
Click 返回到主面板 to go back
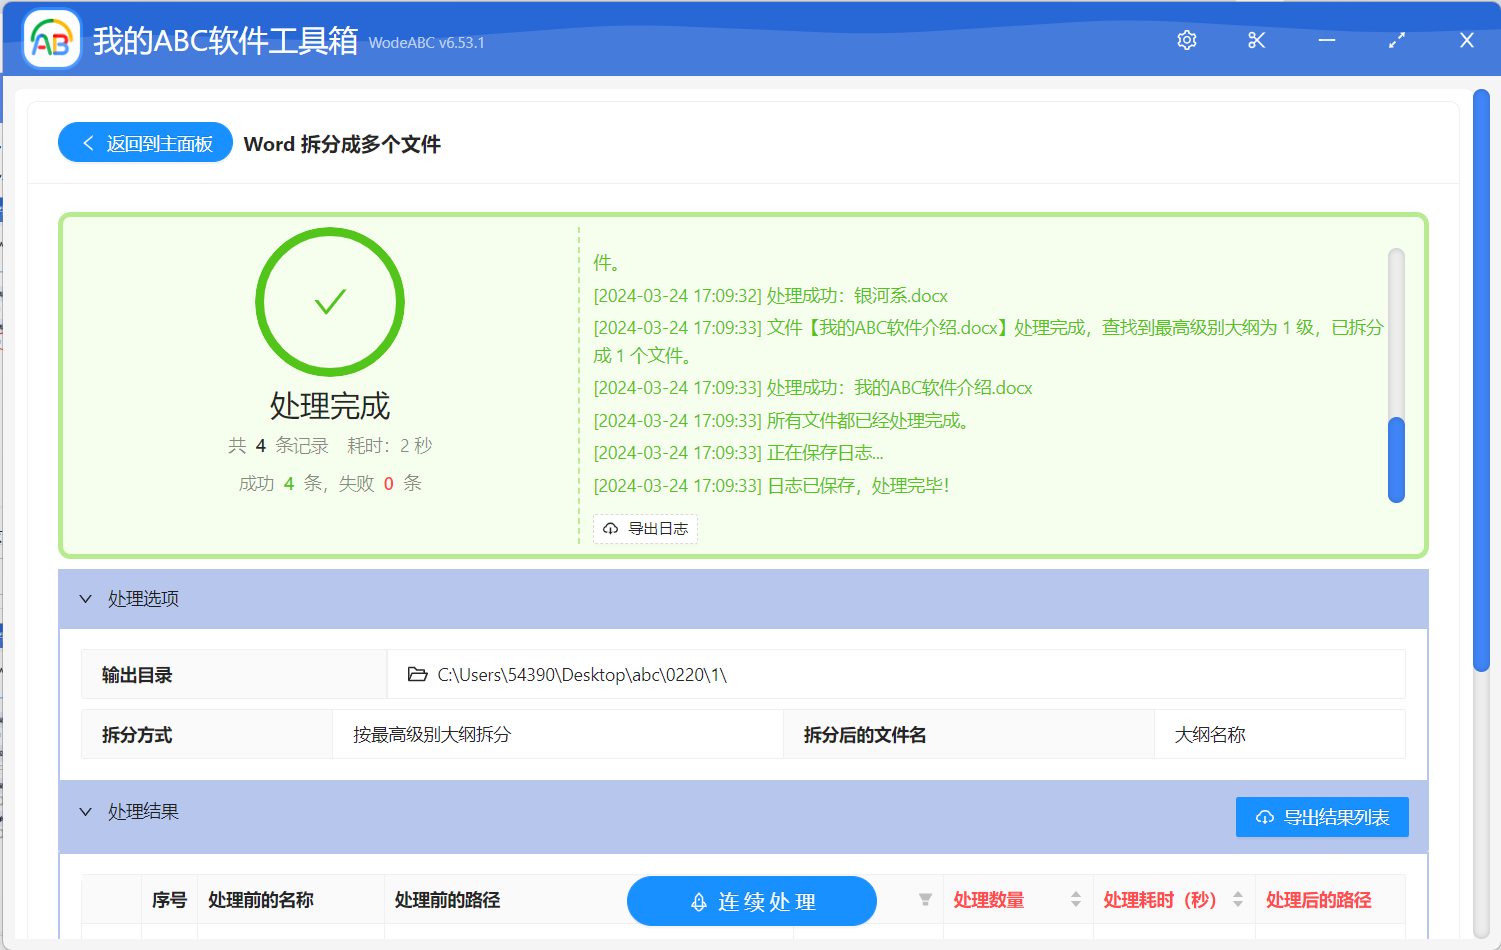click(144, 142)
